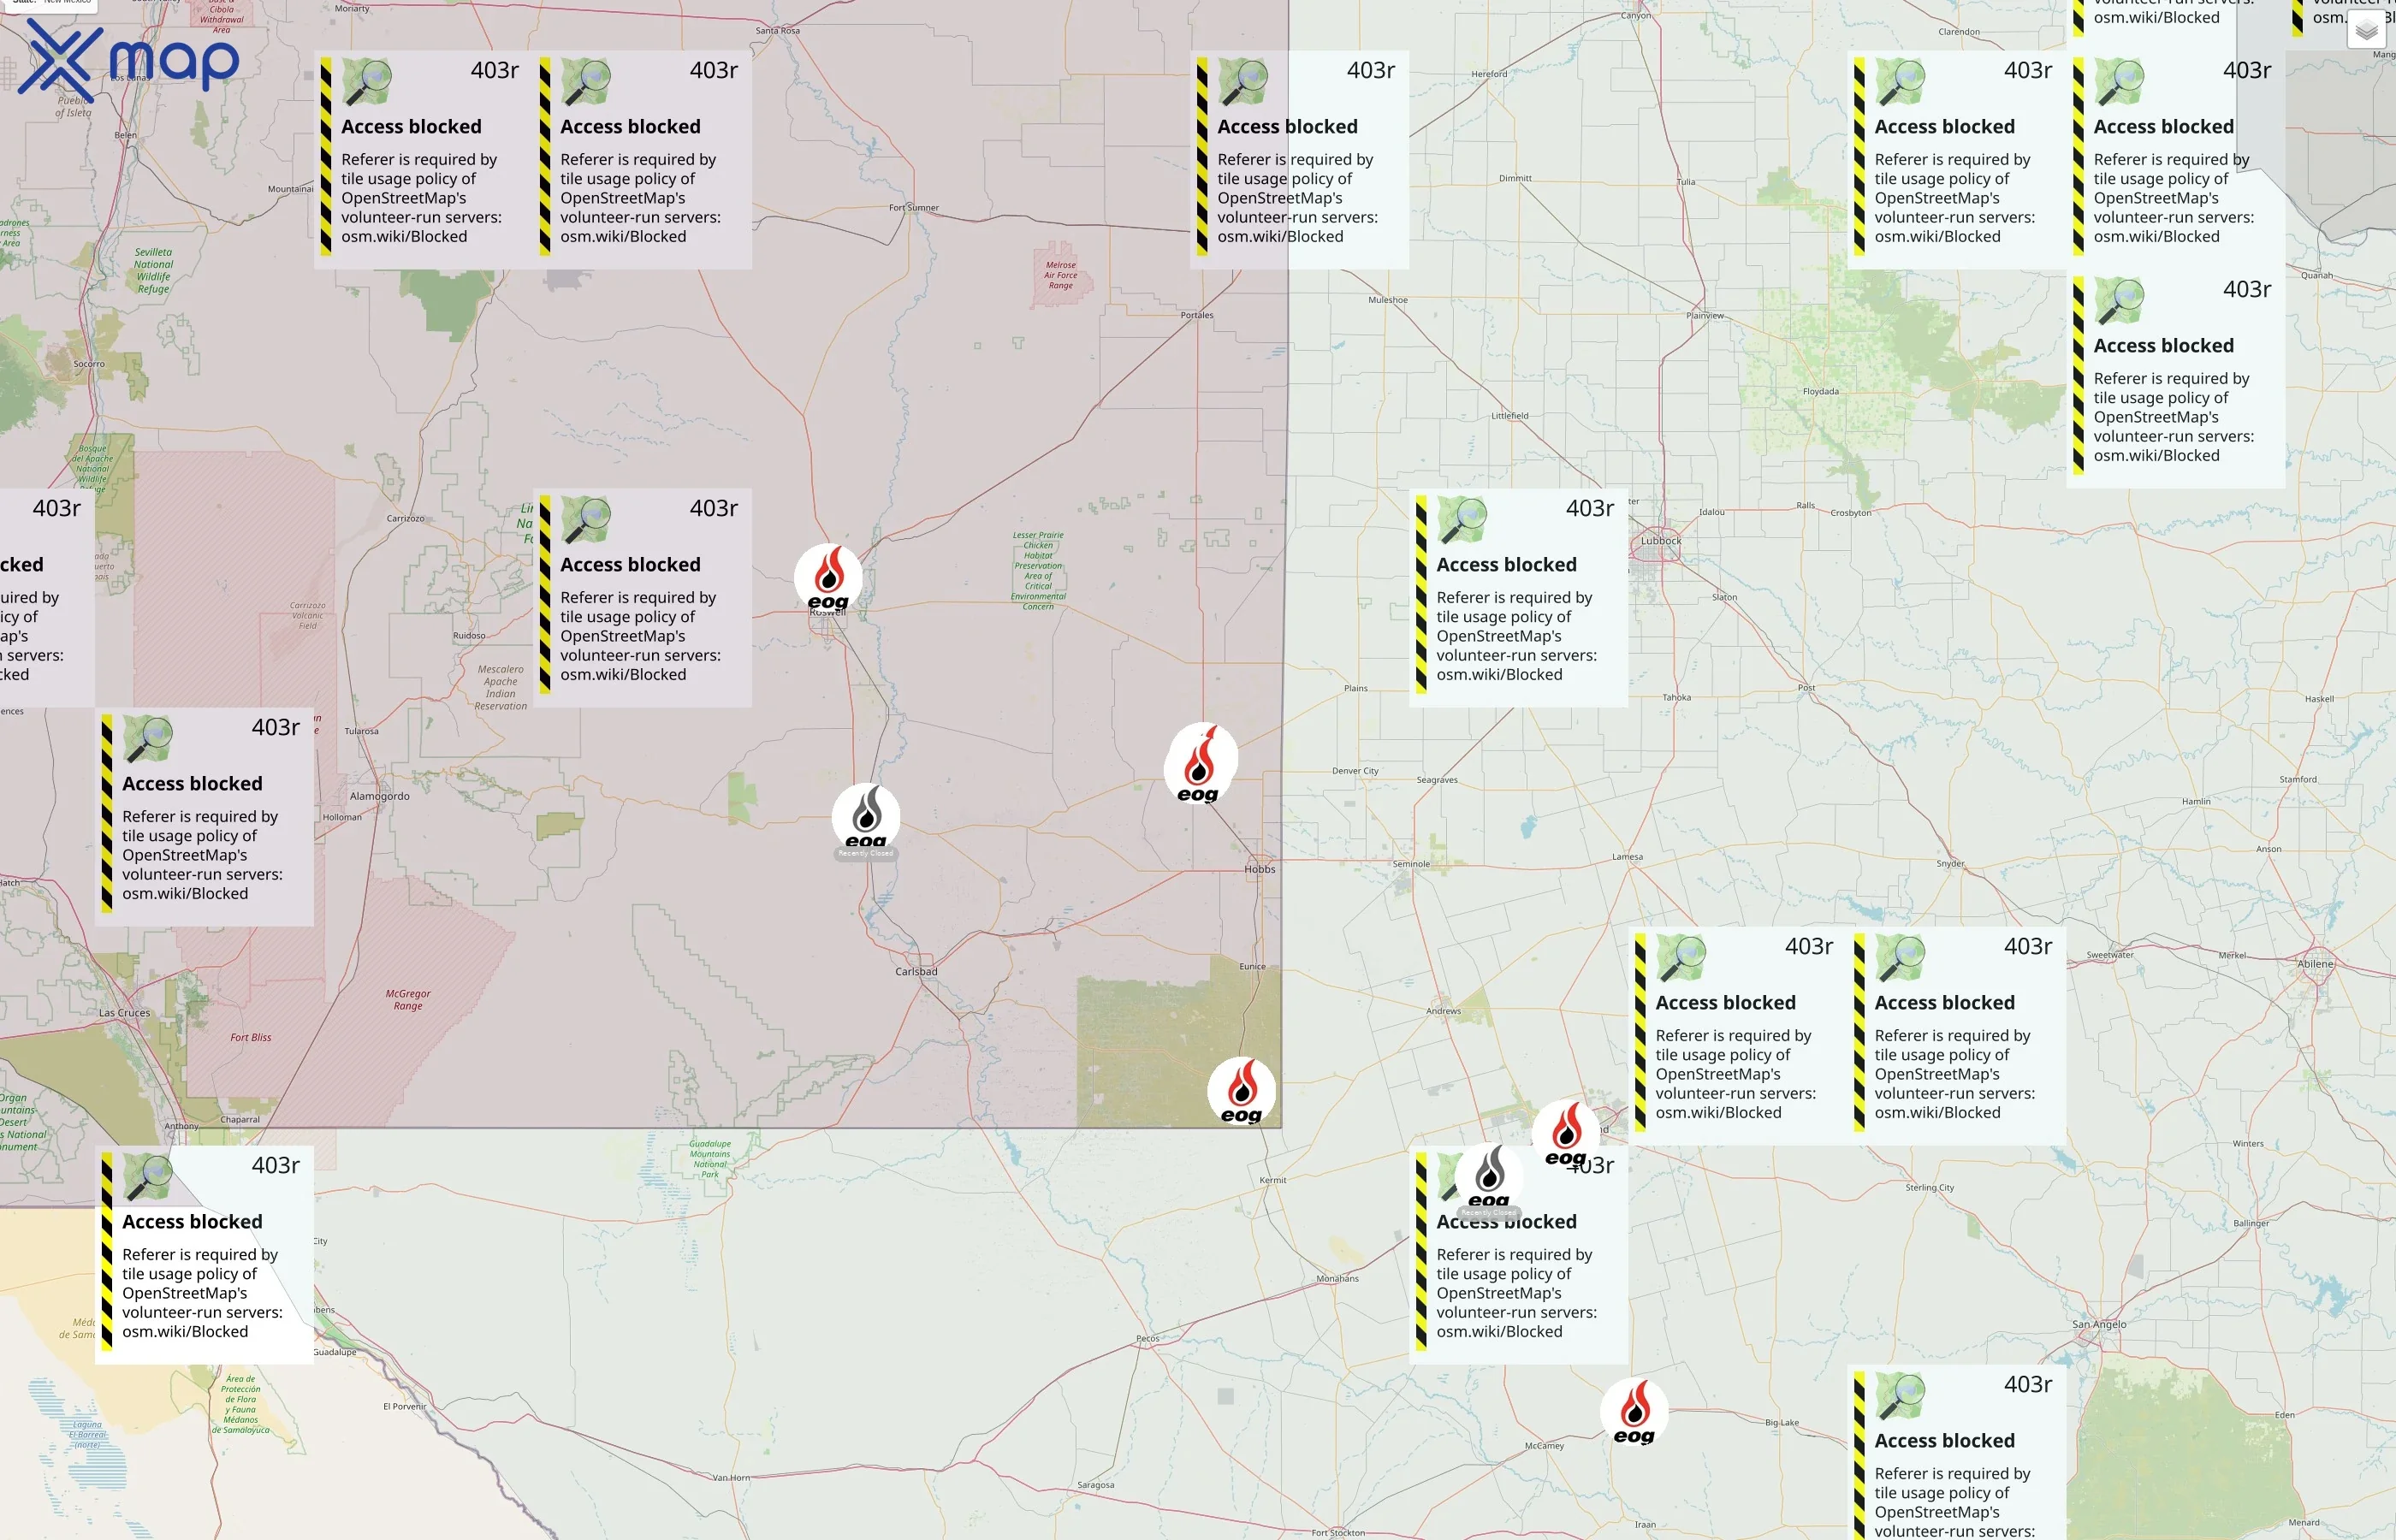Click the Socorro town label
Image resolution: width=2396 pixels, height=1540 pixels.
coord(89,363)
